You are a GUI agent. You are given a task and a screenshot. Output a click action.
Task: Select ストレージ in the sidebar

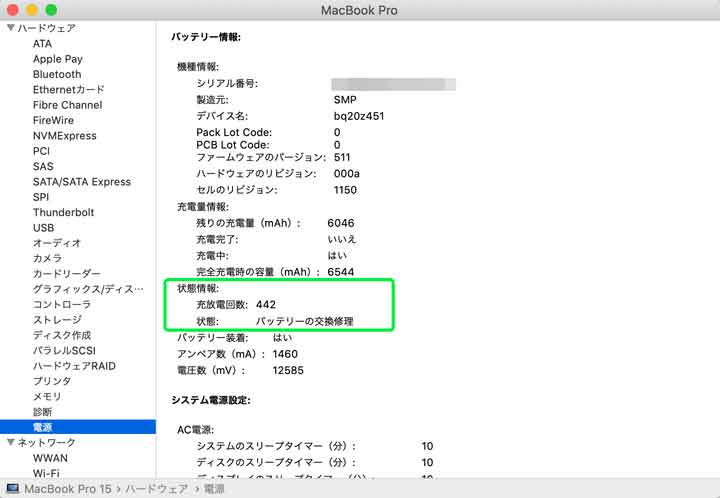[57, 320]
